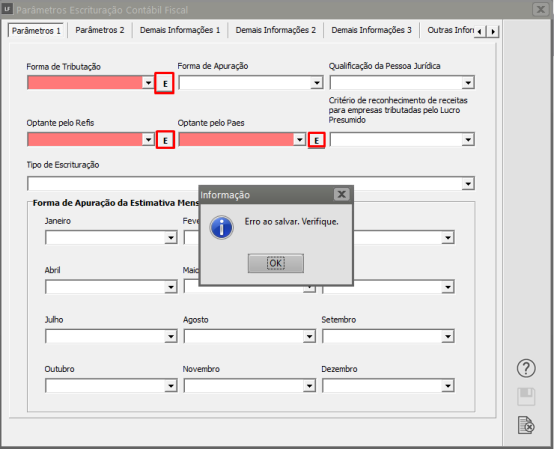Click OK in the error dialog
Image resolution: width=554 pixels, height=449 pixels.
pos(276,263)
